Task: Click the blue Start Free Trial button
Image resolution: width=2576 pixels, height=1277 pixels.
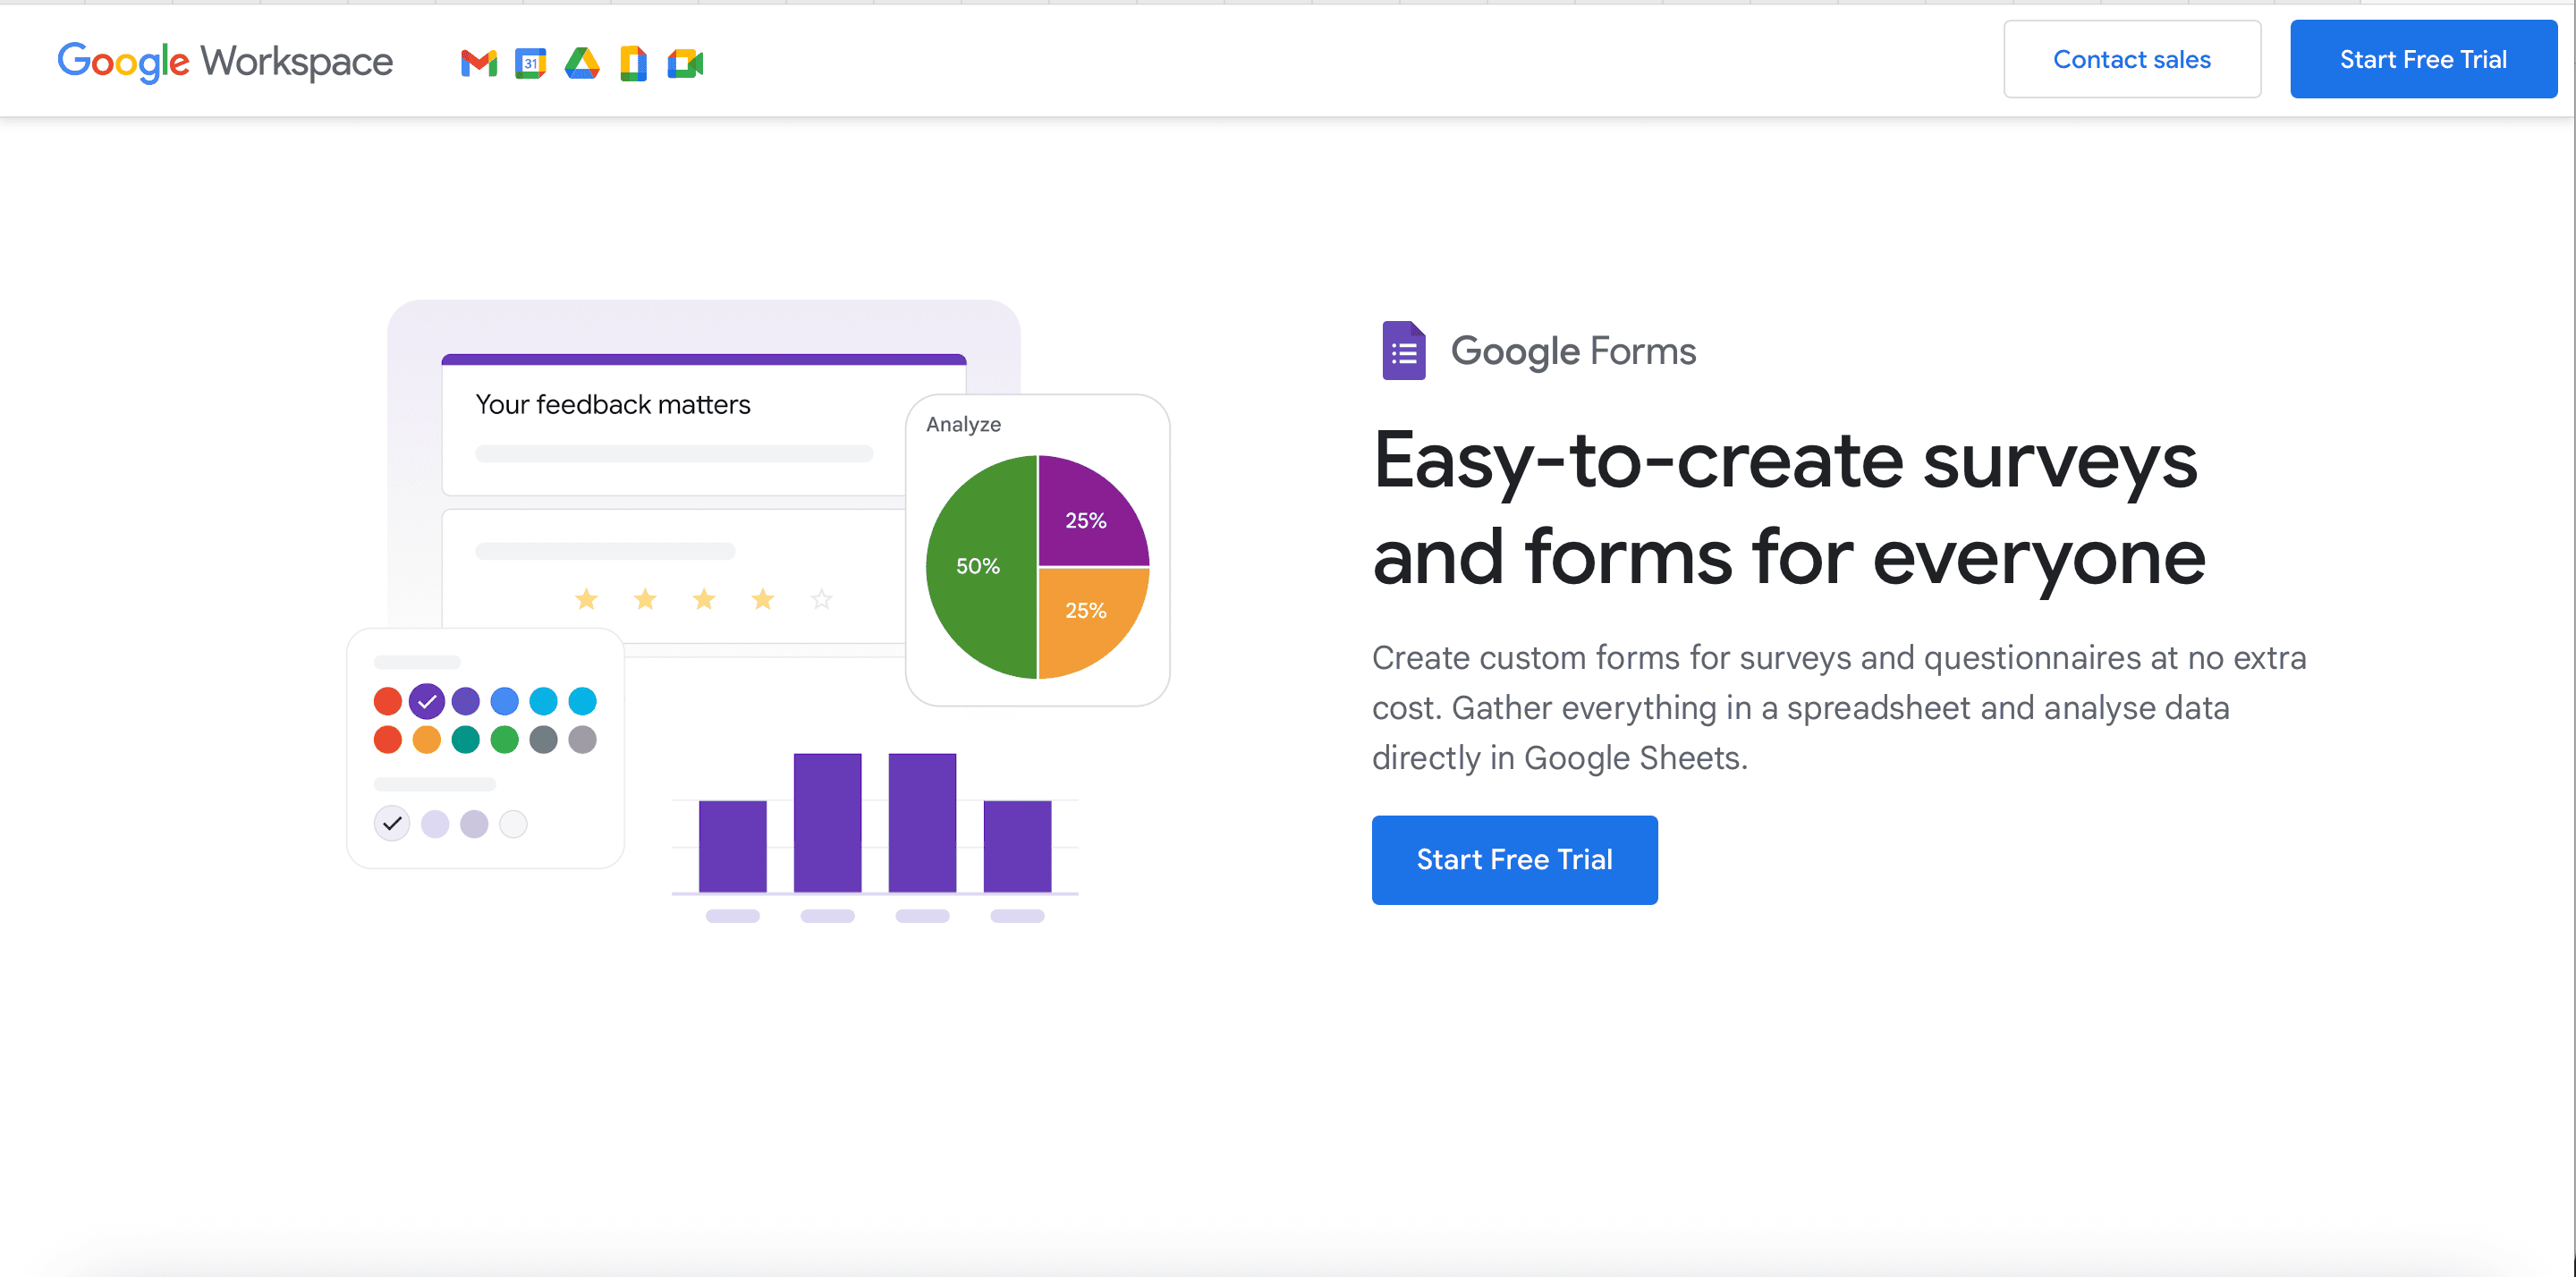Action: pyautogui.click(x=1514, y=859)
